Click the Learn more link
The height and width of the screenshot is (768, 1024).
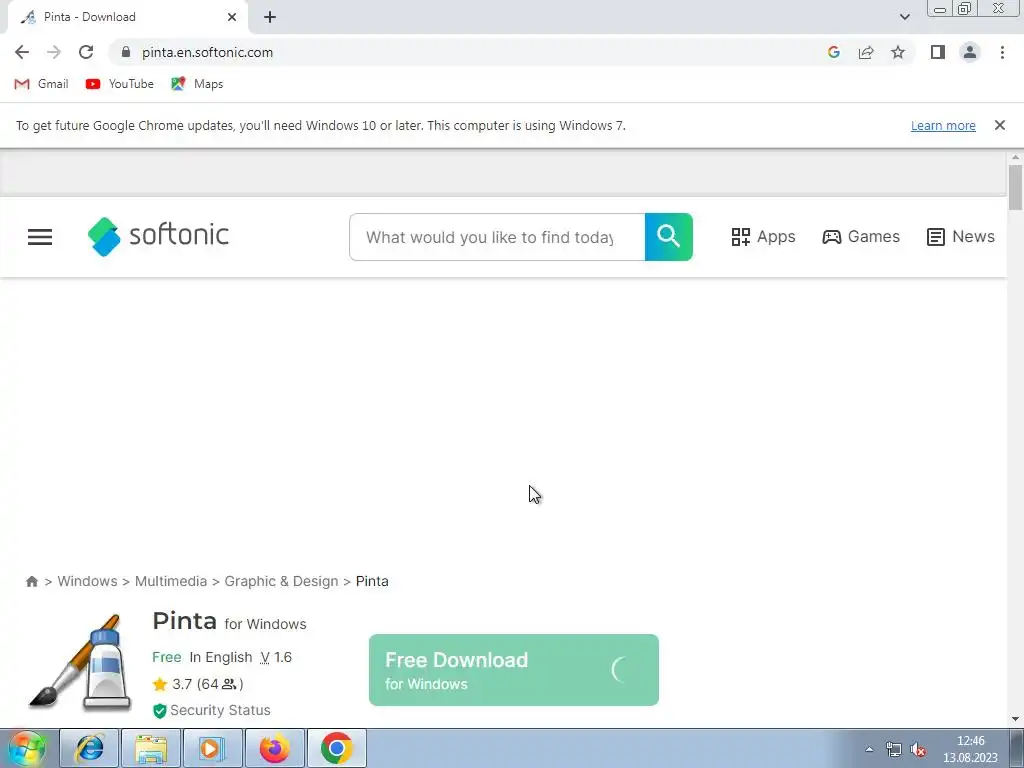point(943,125)
